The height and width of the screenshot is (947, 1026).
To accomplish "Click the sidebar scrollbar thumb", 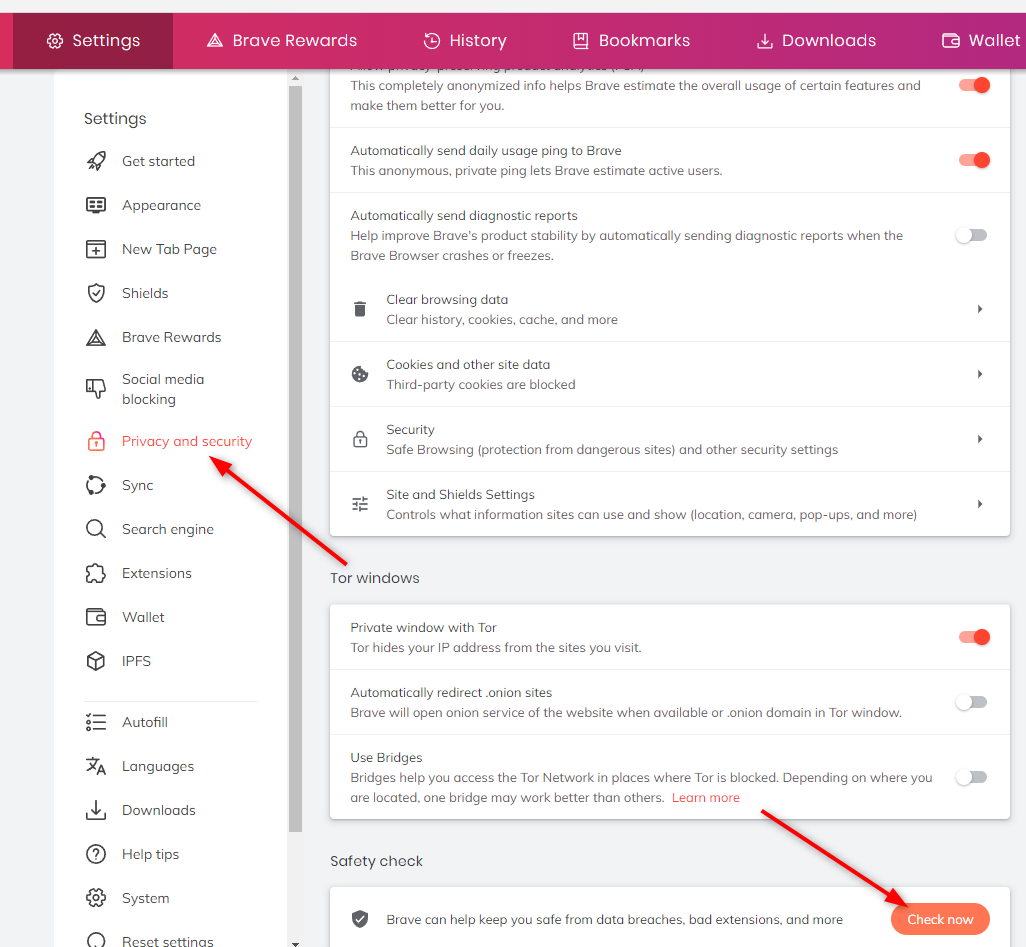I will click(295, 458).
